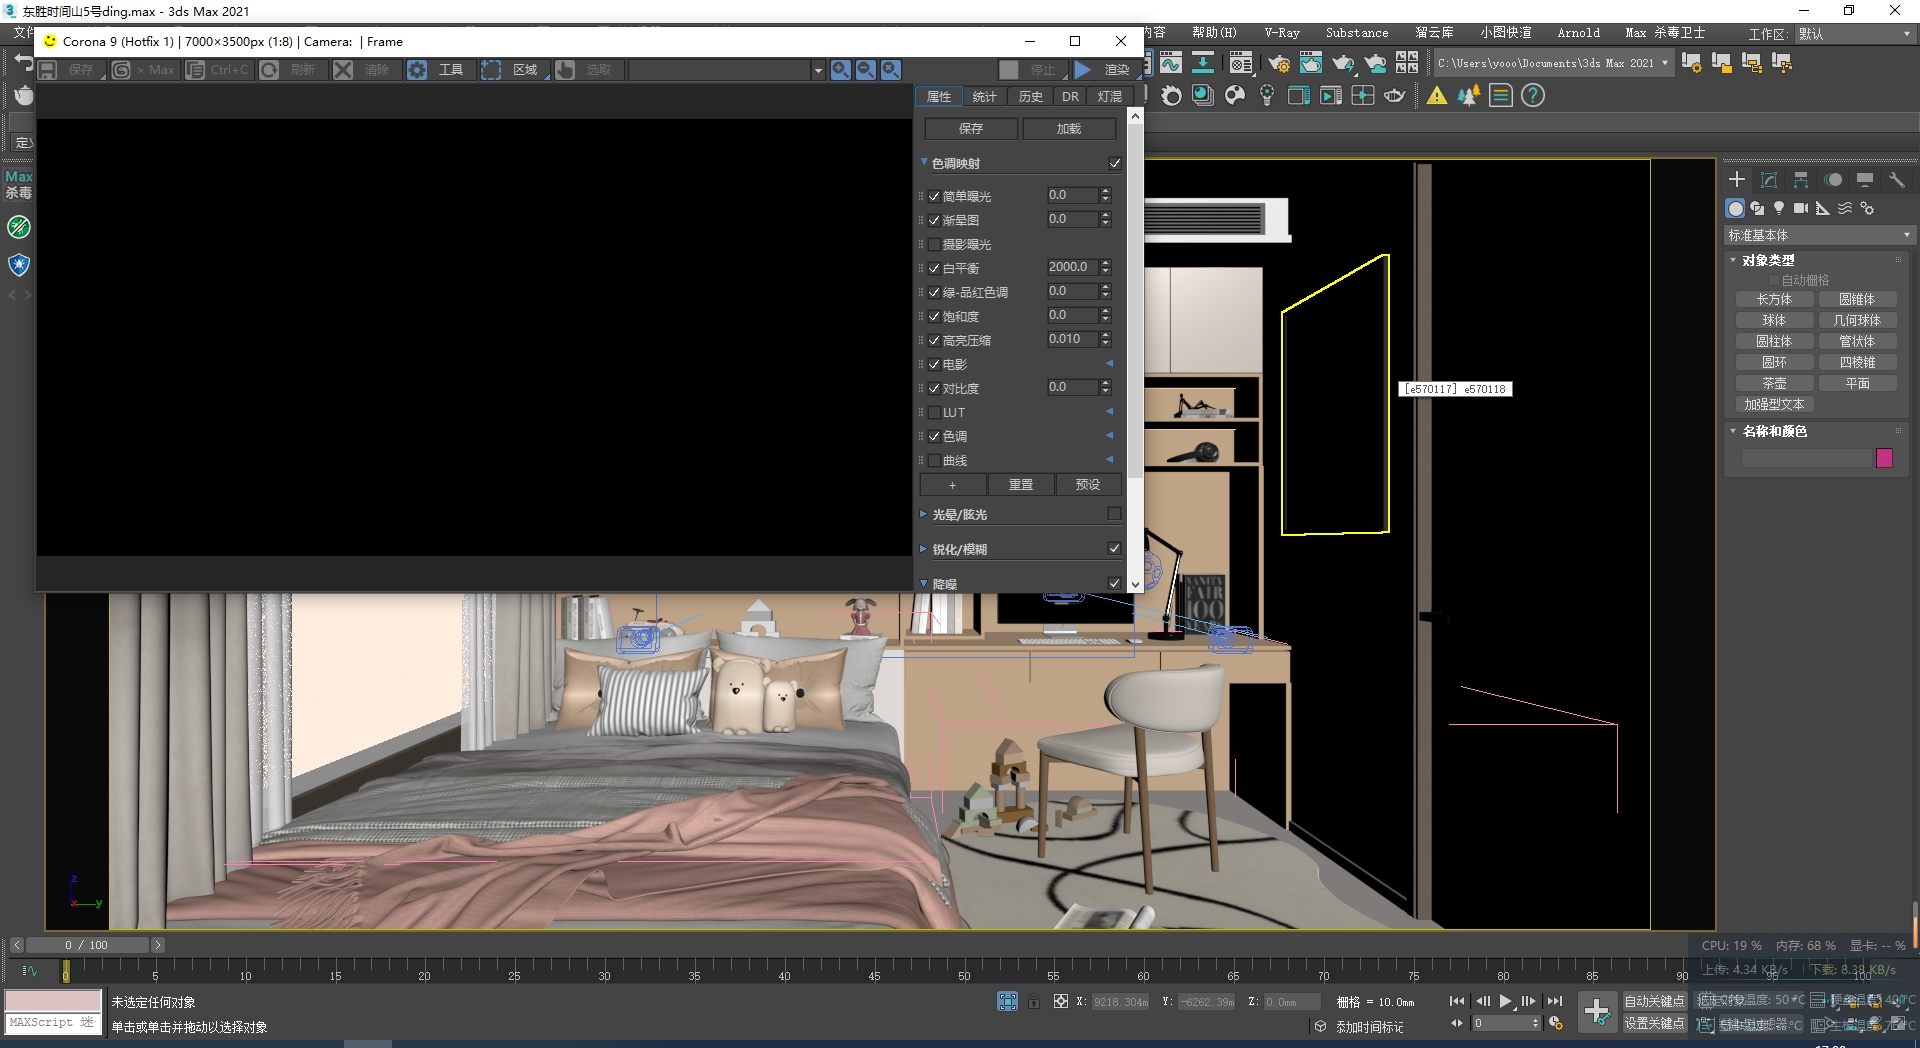Select the Lights bulb category icon
Viewport: 1920px width, 1048px height.
pos(1779,208)
